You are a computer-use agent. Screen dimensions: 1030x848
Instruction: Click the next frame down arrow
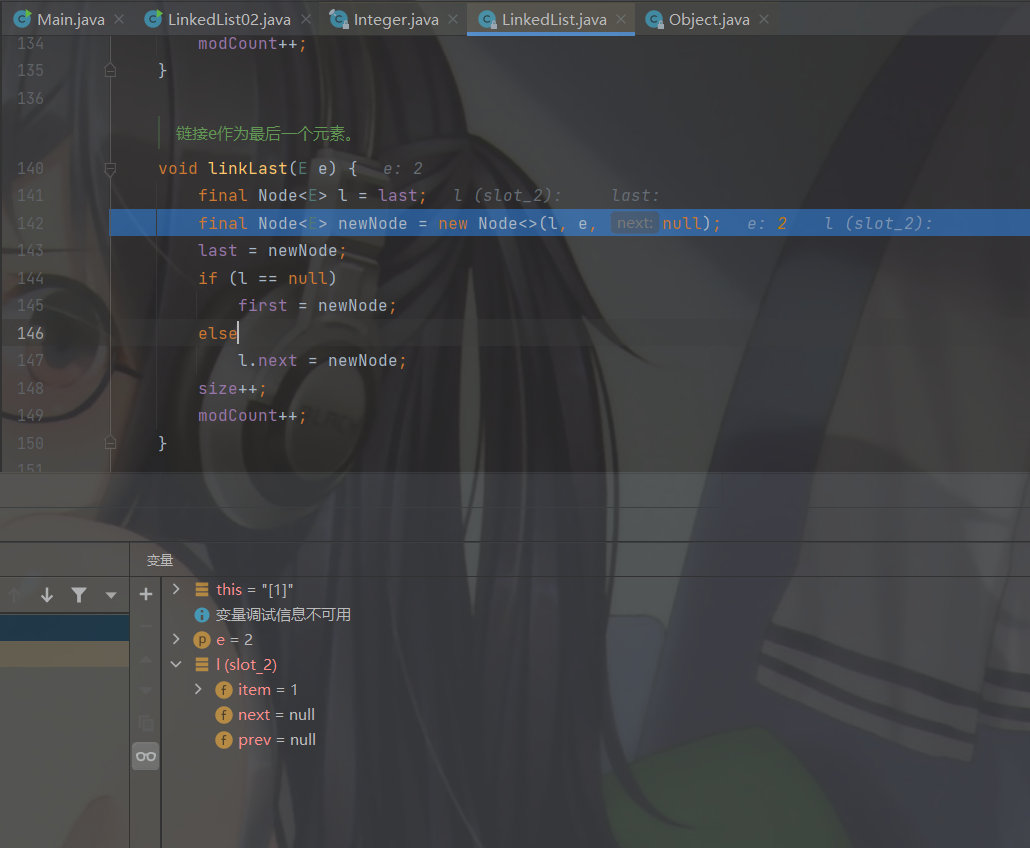pyautogui.click(x=47, y=595)
